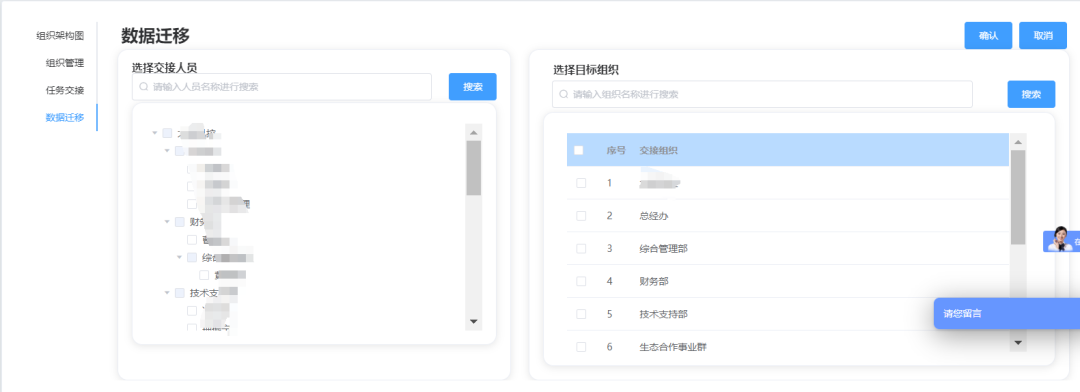Focus the 请输入组织名称进行搜索 input field
This screenshot has width=1080, height=392.
pyautogui.click(x=762, y=94)
